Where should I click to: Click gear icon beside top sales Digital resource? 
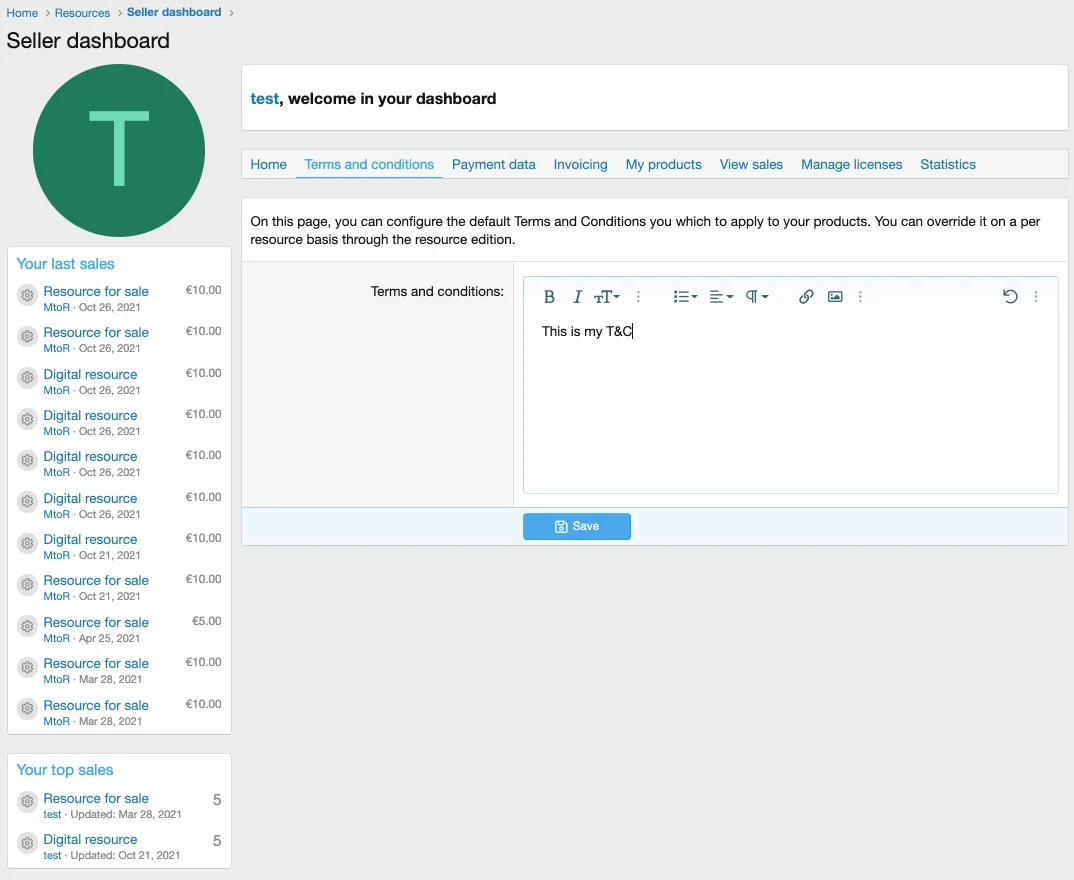tap(27, 843)
